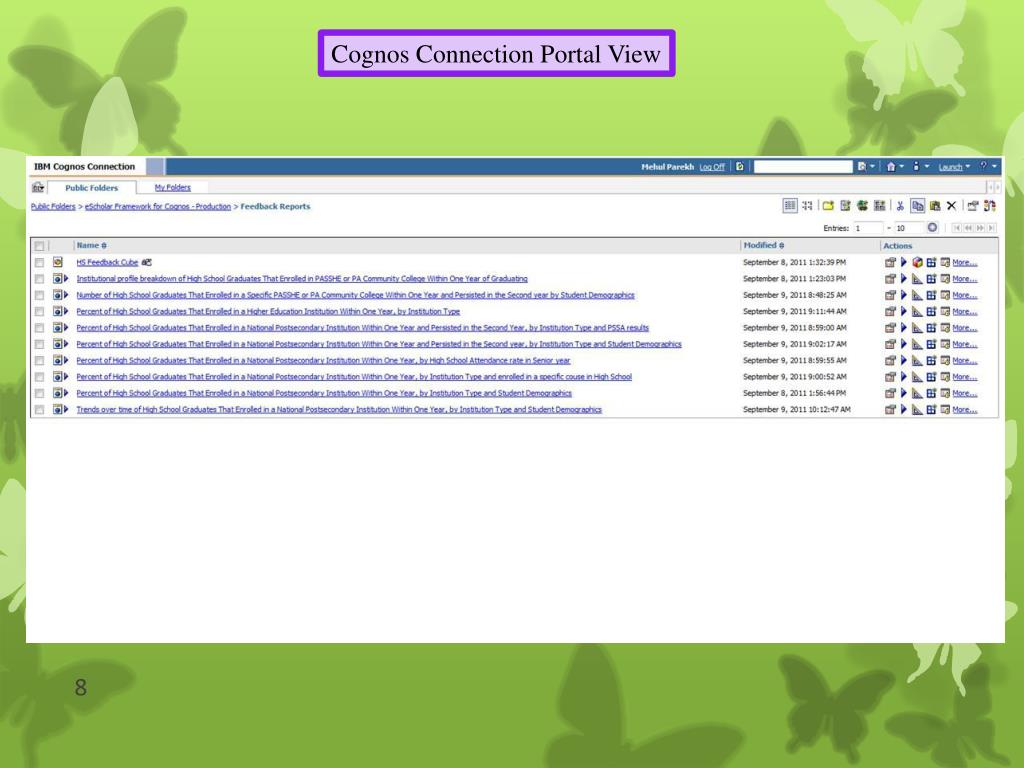Open Report Studio for Higher Education Institution report
This screenshot has width=1024, height=768.
(x=918, y=312)
